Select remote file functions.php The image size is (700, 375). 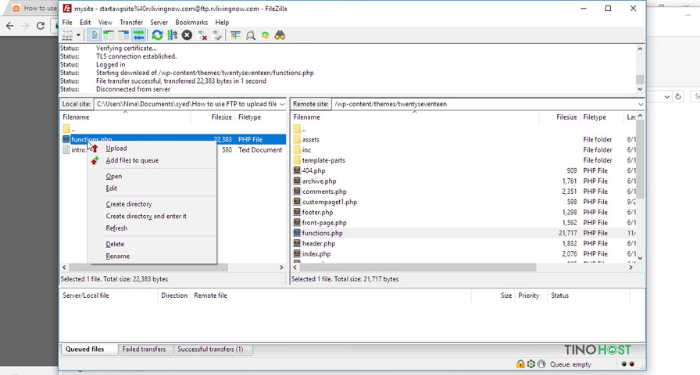[322, 233]
